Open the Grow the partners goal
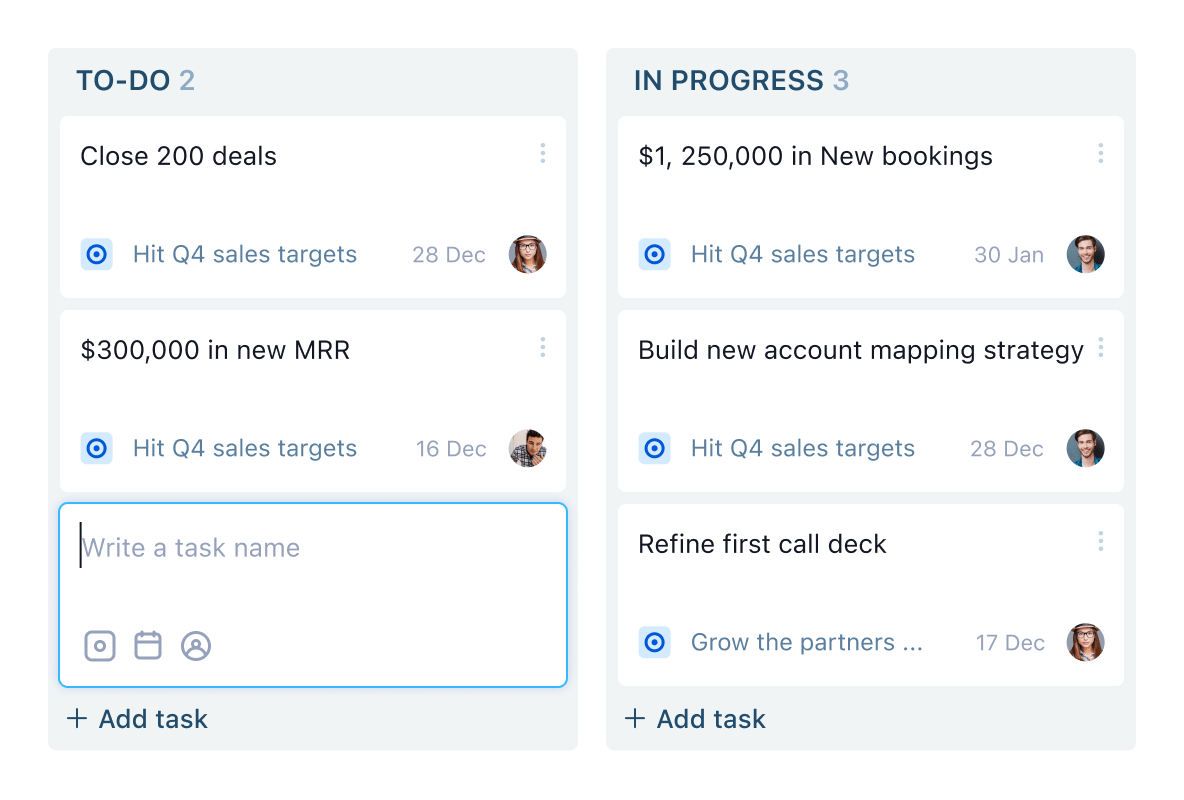Image resolution: width=1184 pixels, height=800 pixels. (808, 643)
